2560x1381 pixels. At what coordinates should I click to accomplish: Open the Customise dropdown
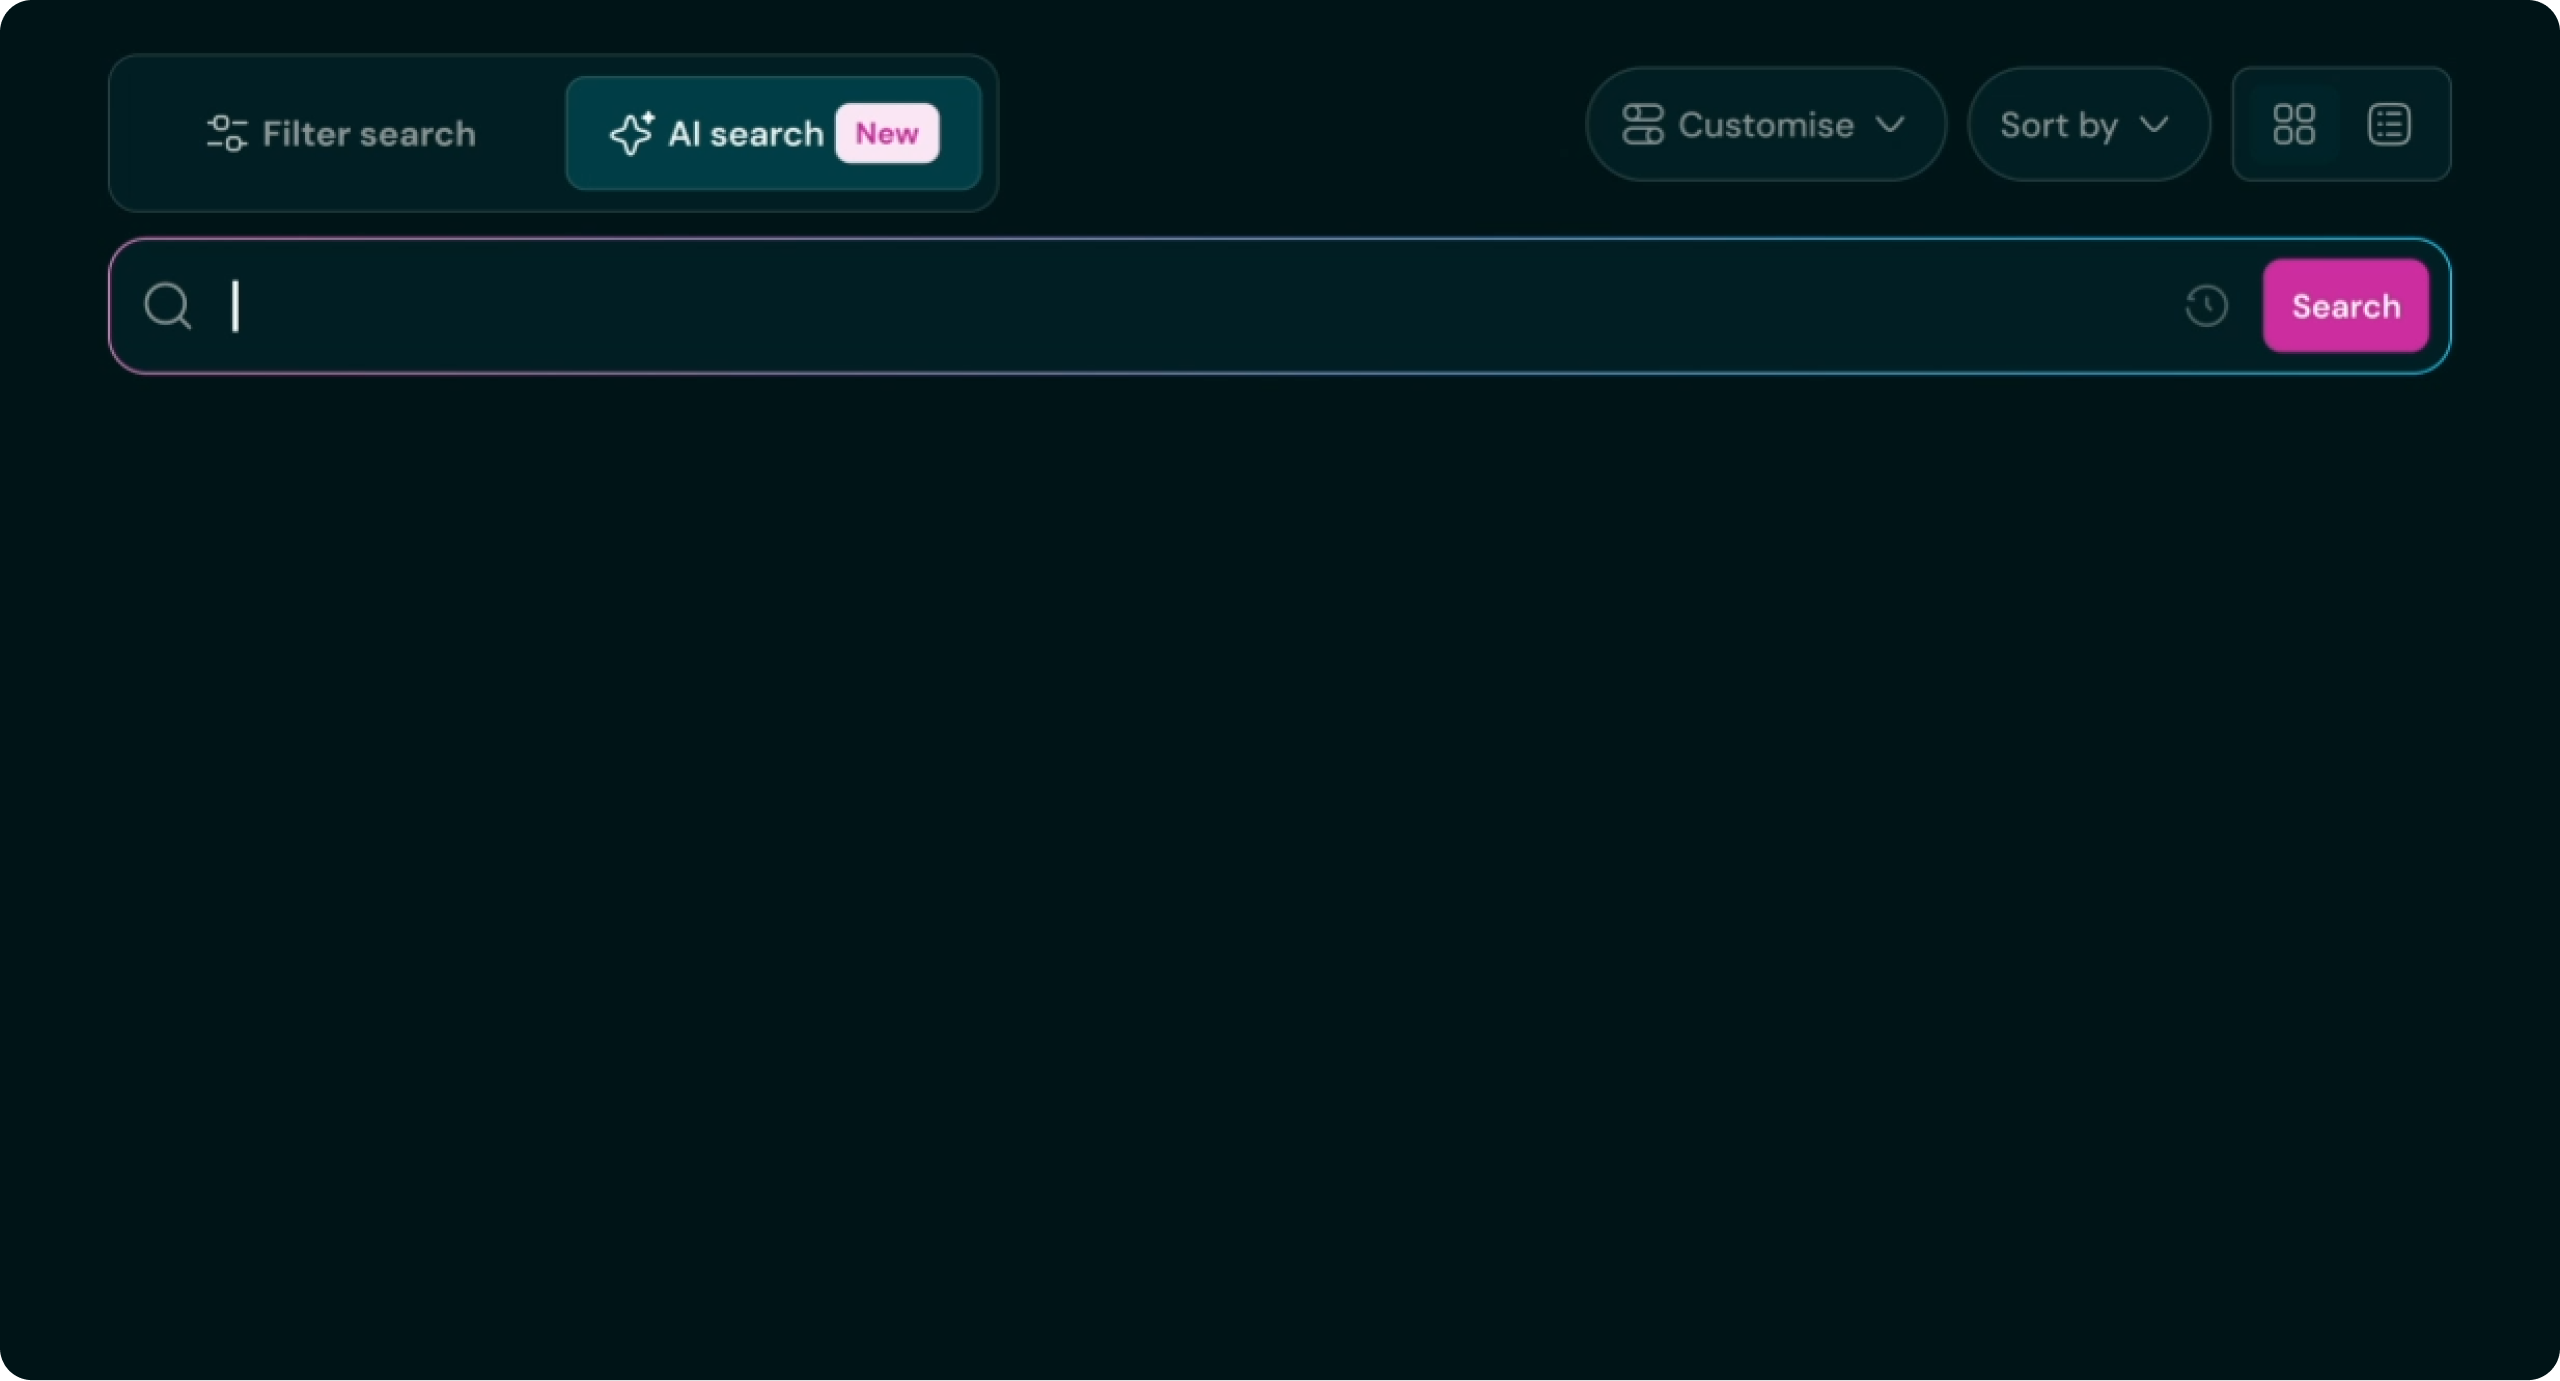coord(1765,125)
